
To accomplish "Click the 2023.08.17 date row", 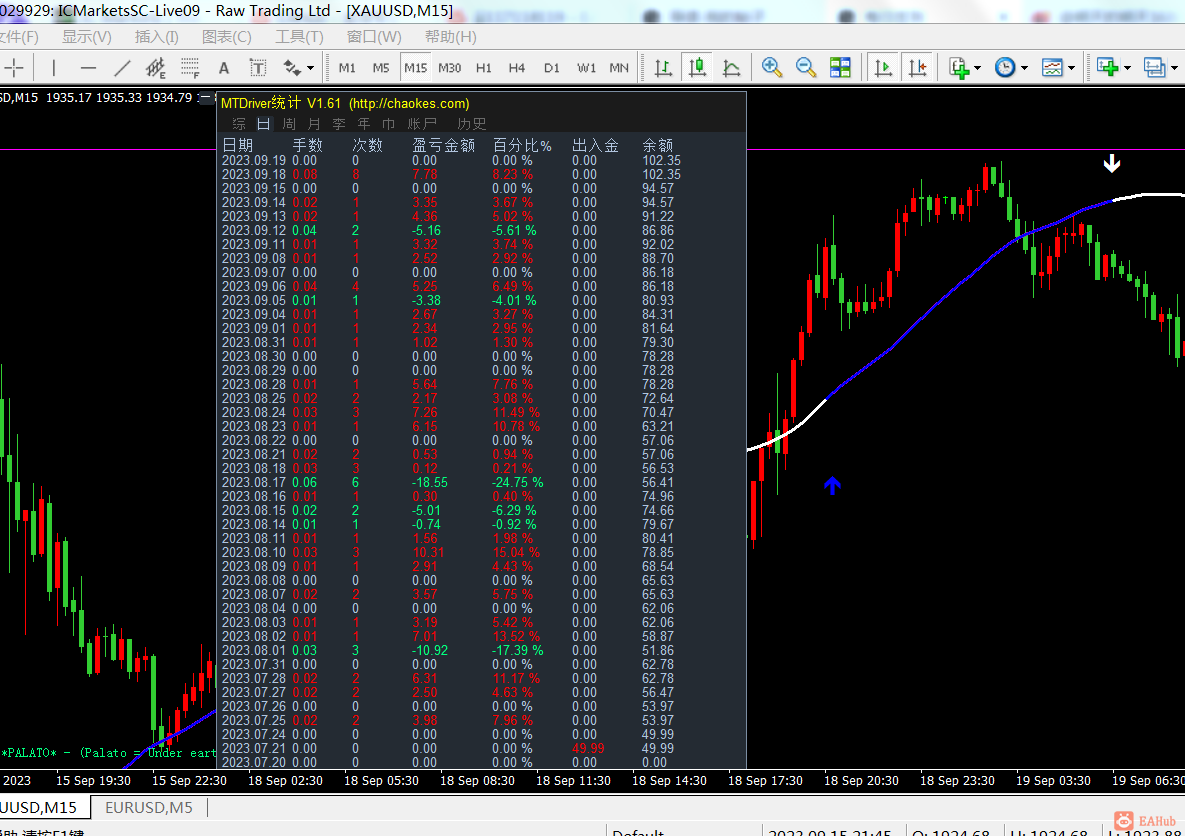I will [450, 482].
